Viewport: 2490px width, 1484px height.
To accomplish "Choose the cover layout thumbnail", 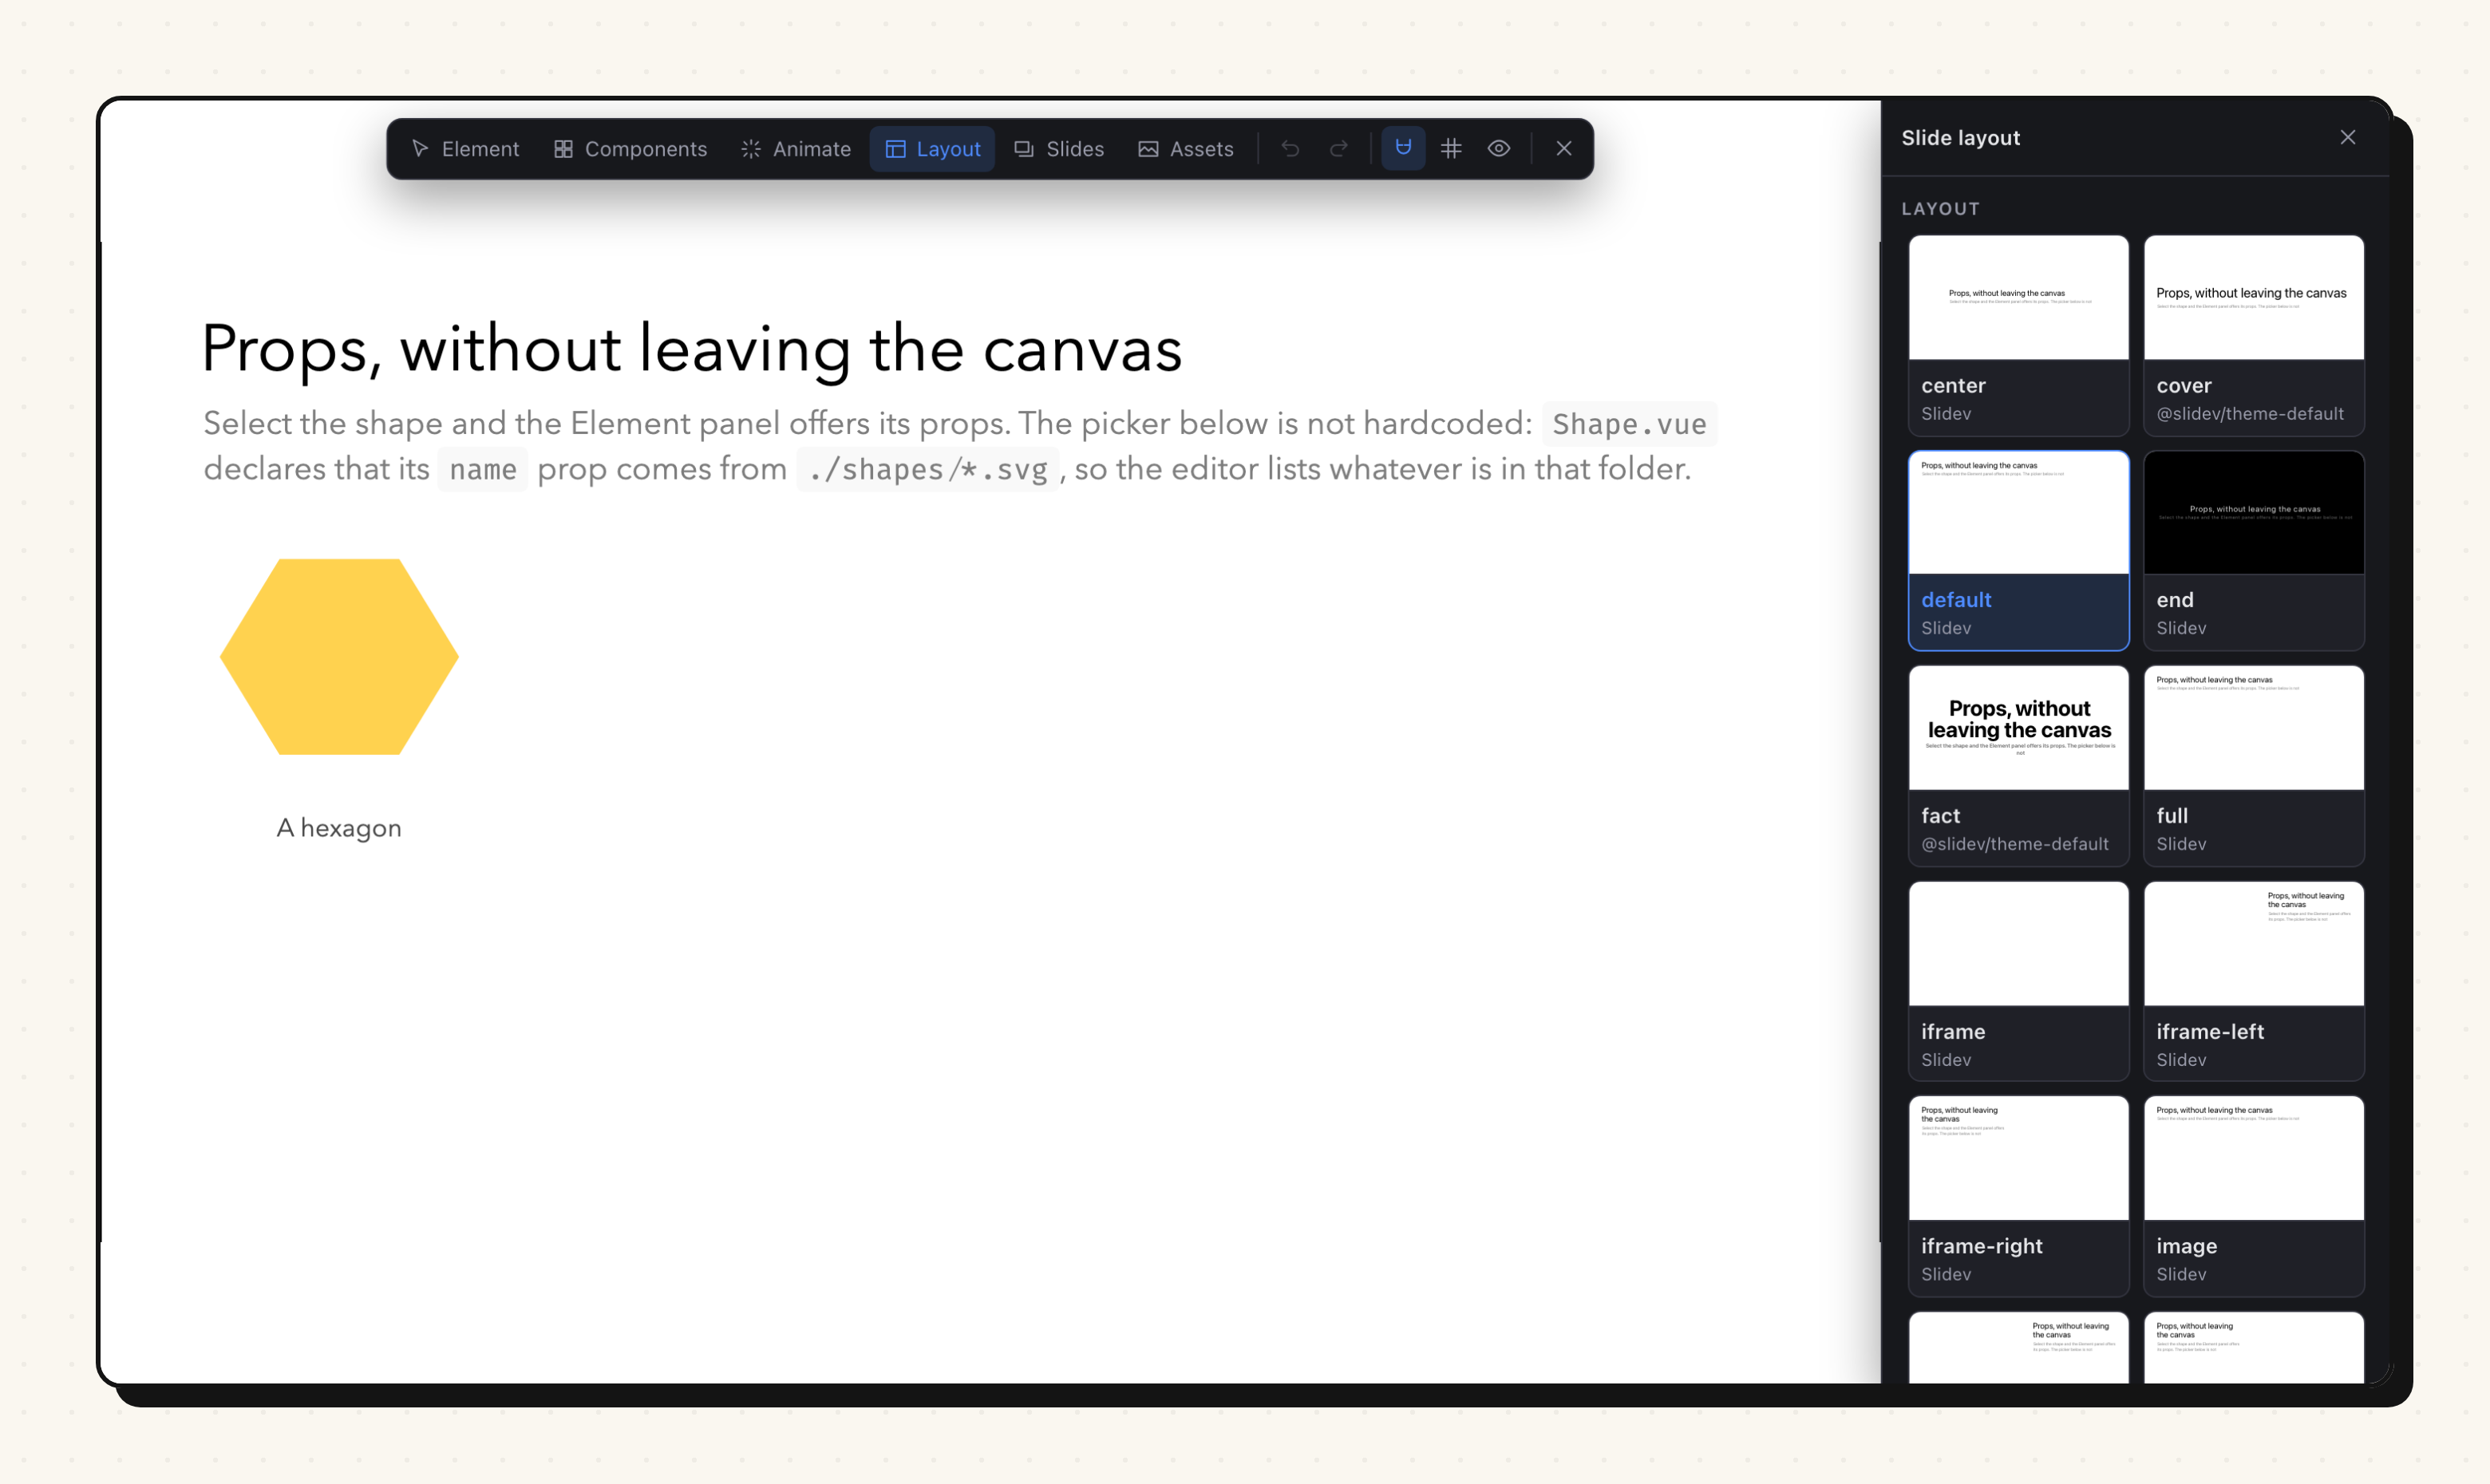I will coord(2254,335).
